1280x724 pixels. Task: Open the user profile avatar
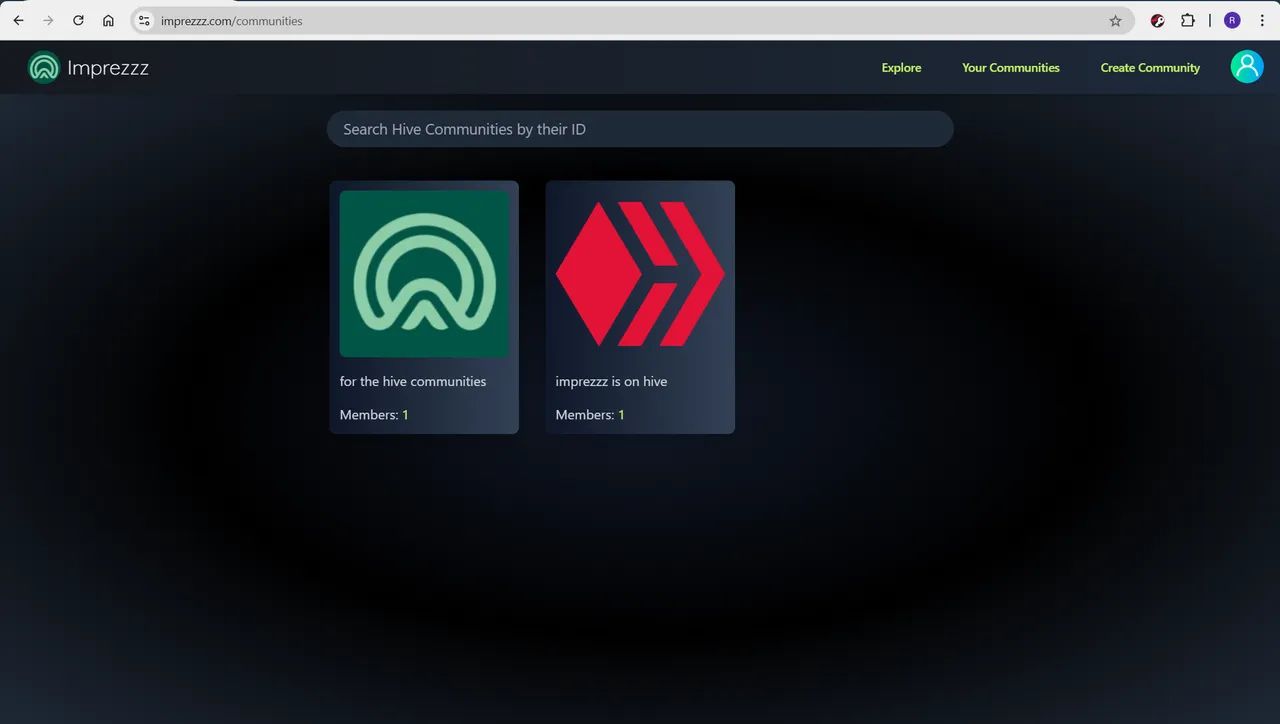pos(1246,67)
